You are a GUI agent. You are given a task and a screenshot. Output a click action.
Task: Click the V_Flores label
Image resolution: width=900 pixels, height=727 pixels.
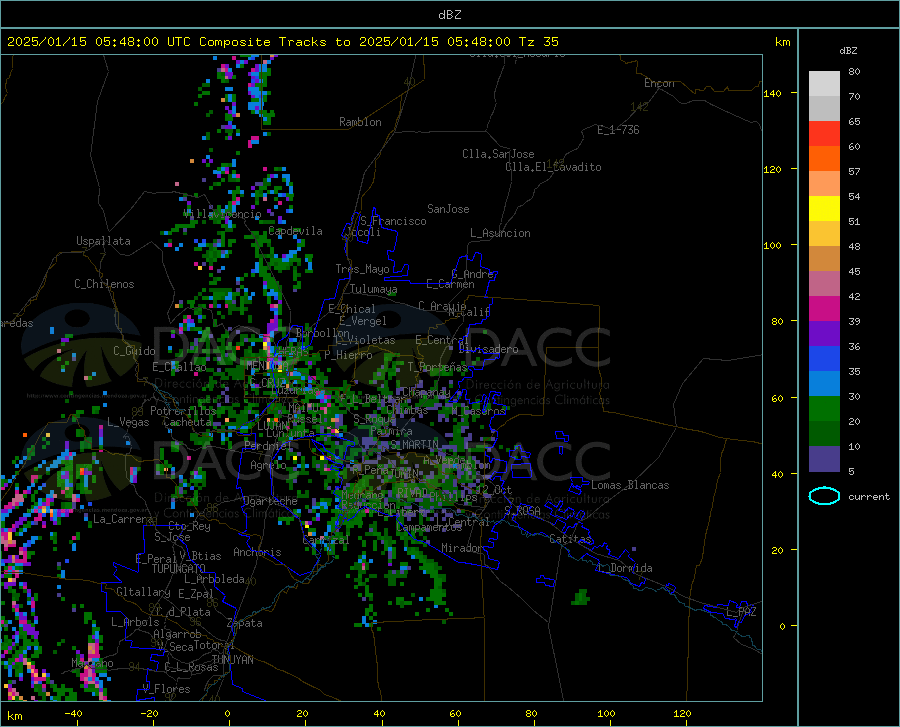click(x=166, y=689)
